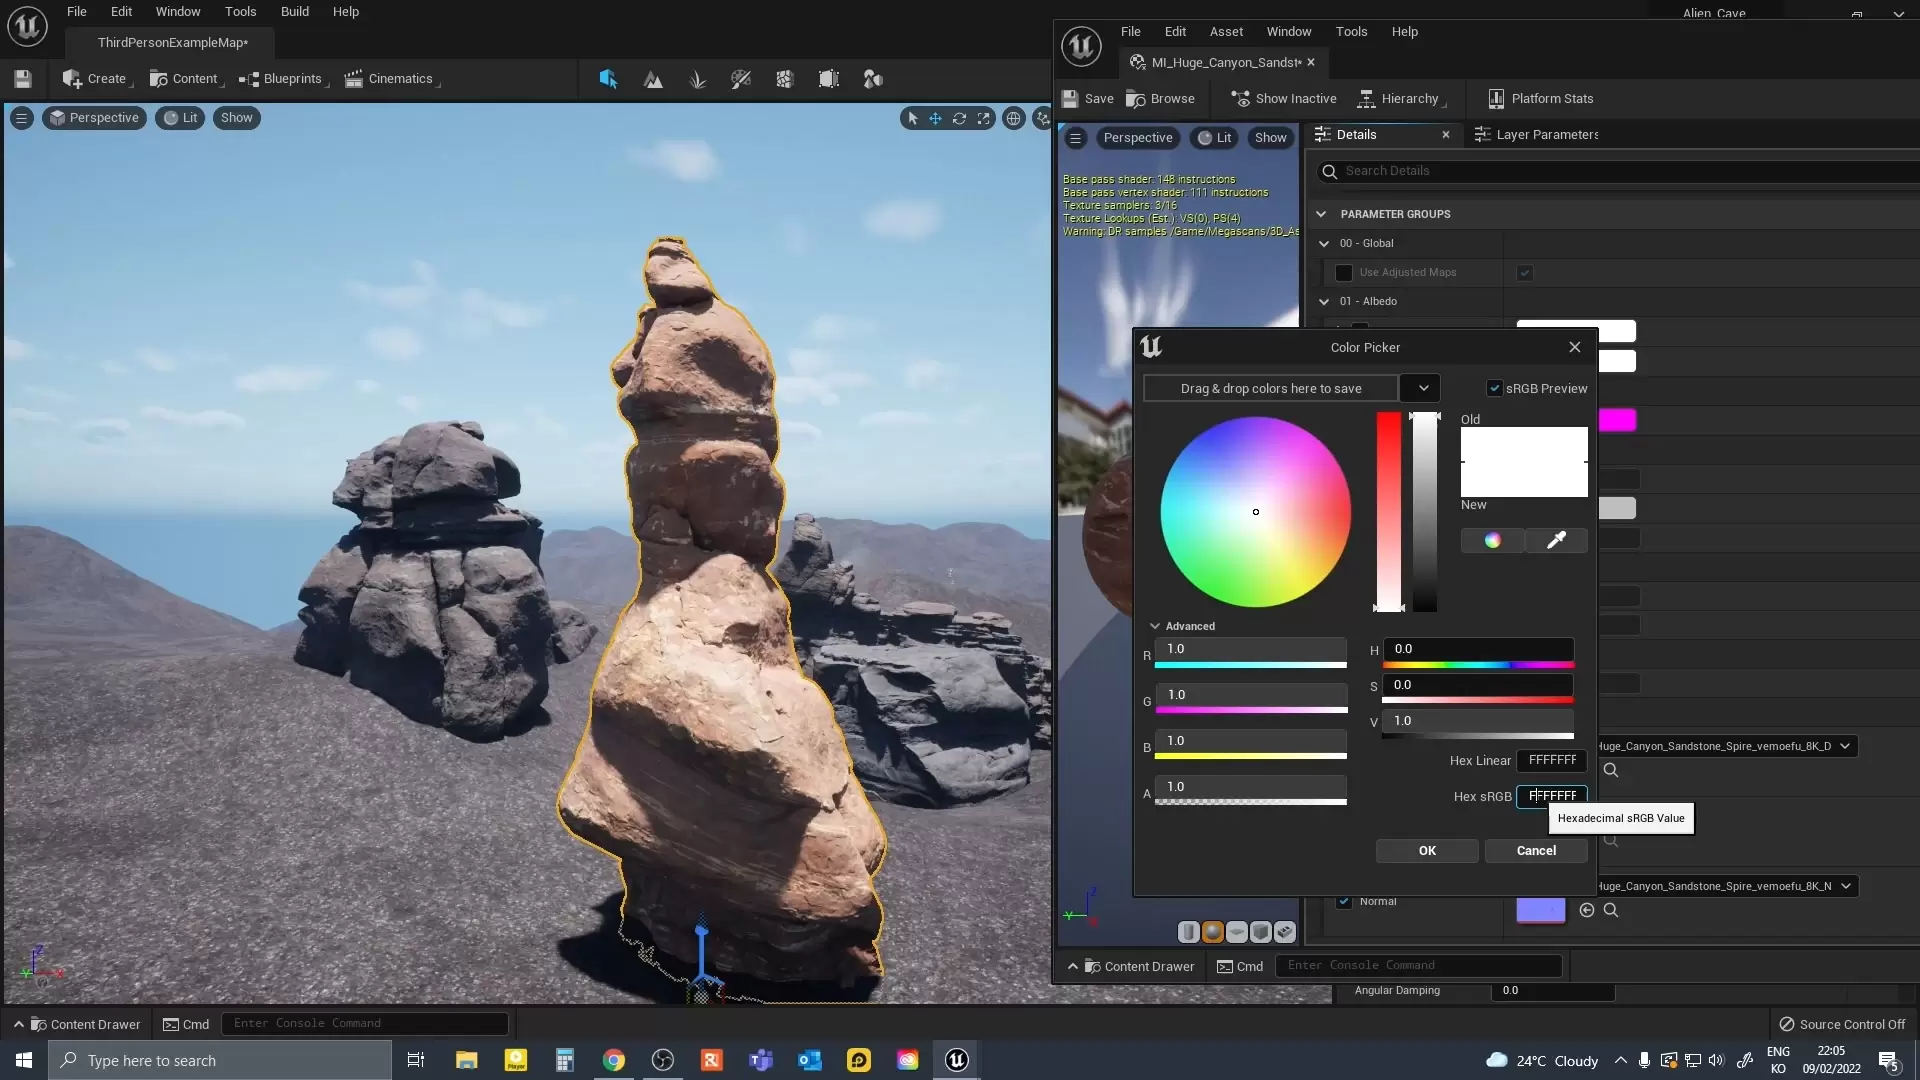Uncheck the Normal parameter checkbox

click(1344, 901)
